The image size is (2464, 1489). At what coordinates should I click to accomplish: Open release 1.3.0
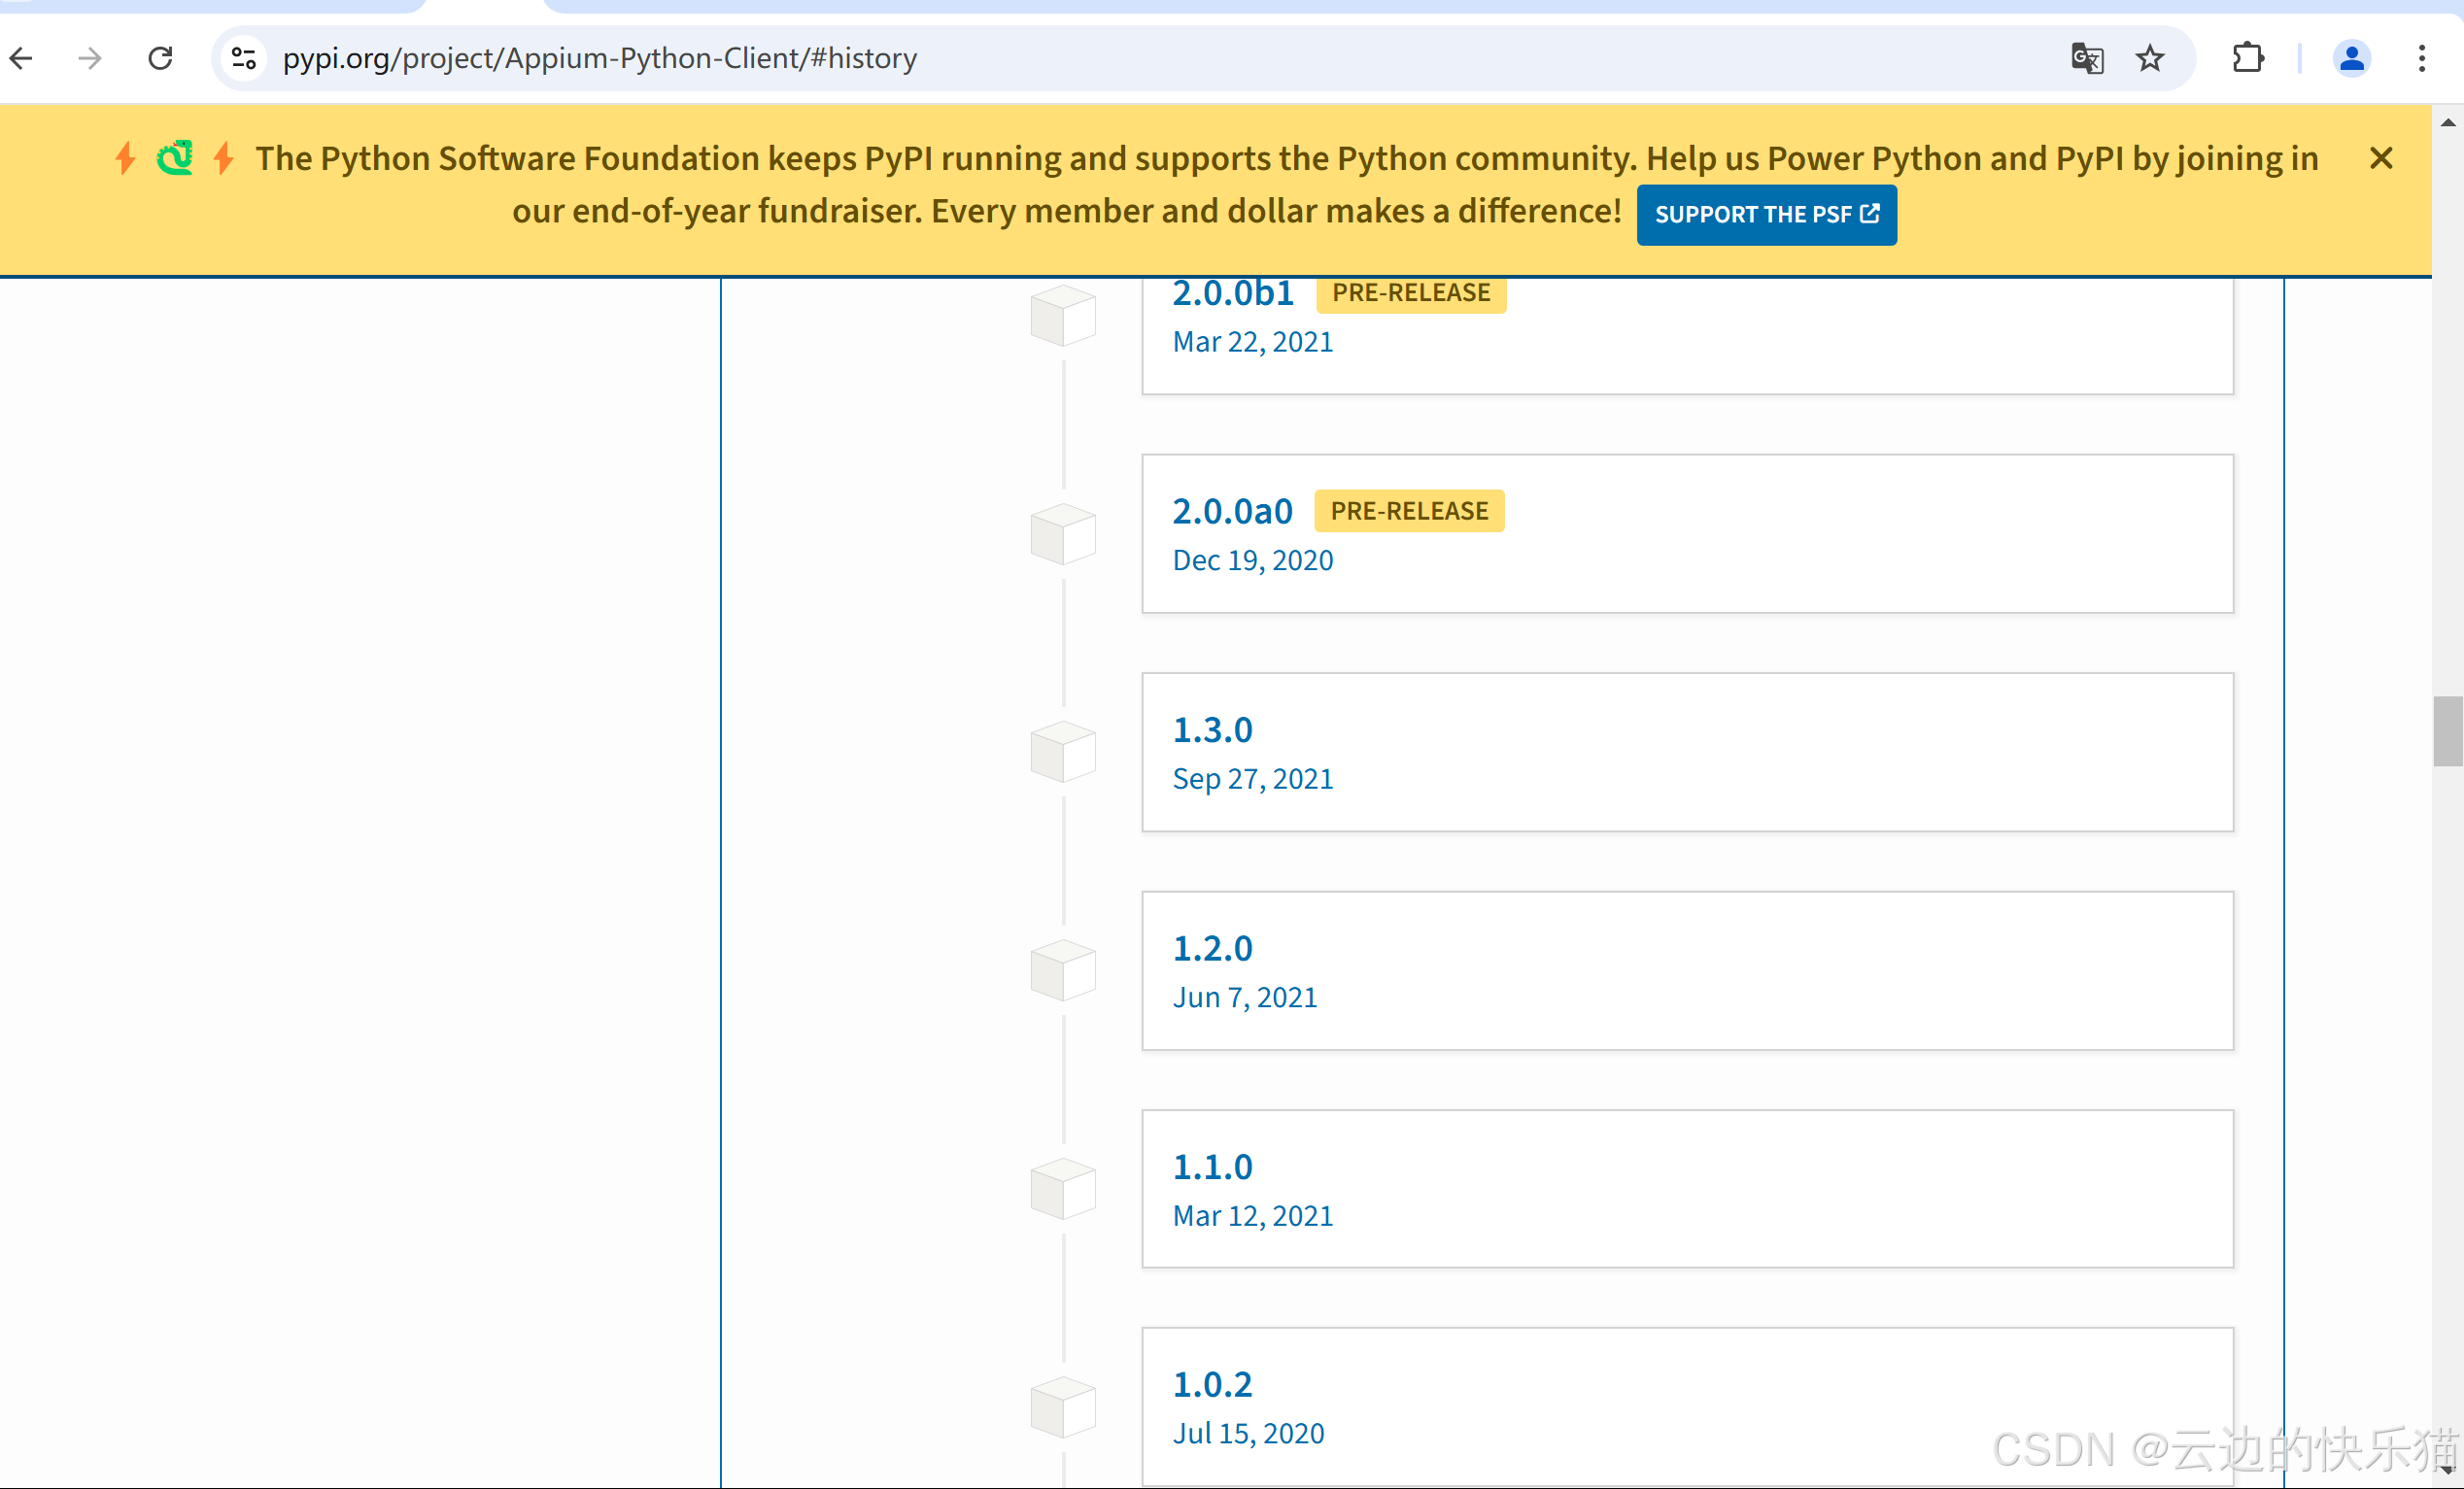1687,752
